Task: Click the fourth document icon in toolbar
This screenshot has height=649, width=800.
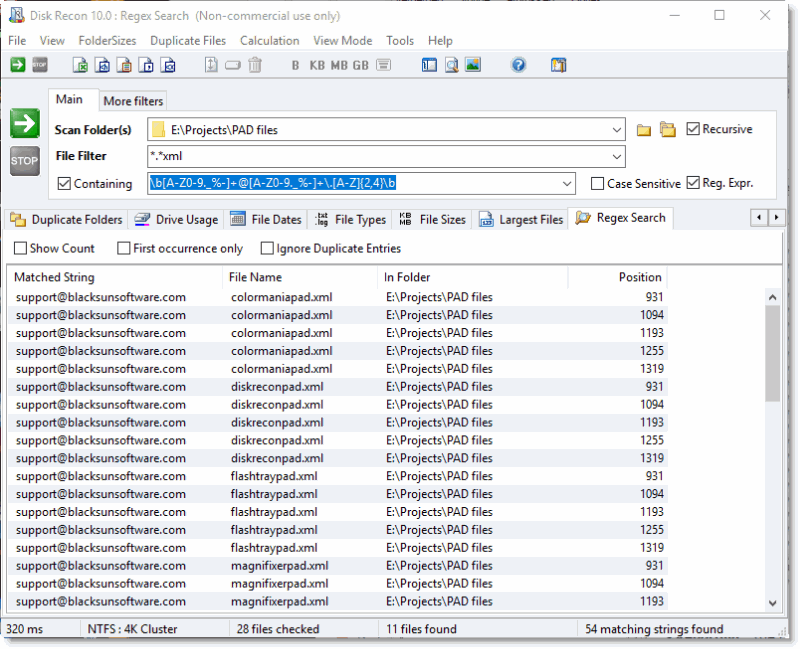Action: click(x=146, y=65)
